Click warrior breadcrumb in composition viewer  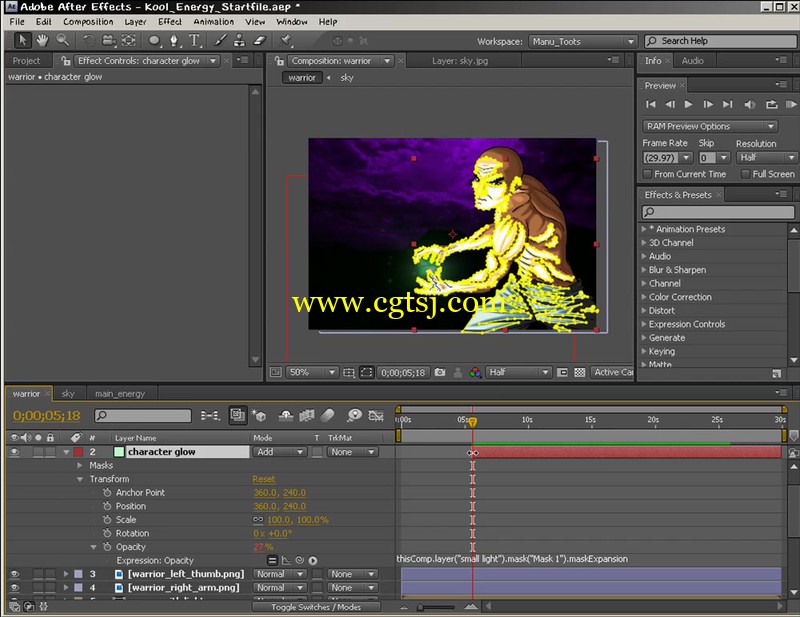click(x=302, y=78)
